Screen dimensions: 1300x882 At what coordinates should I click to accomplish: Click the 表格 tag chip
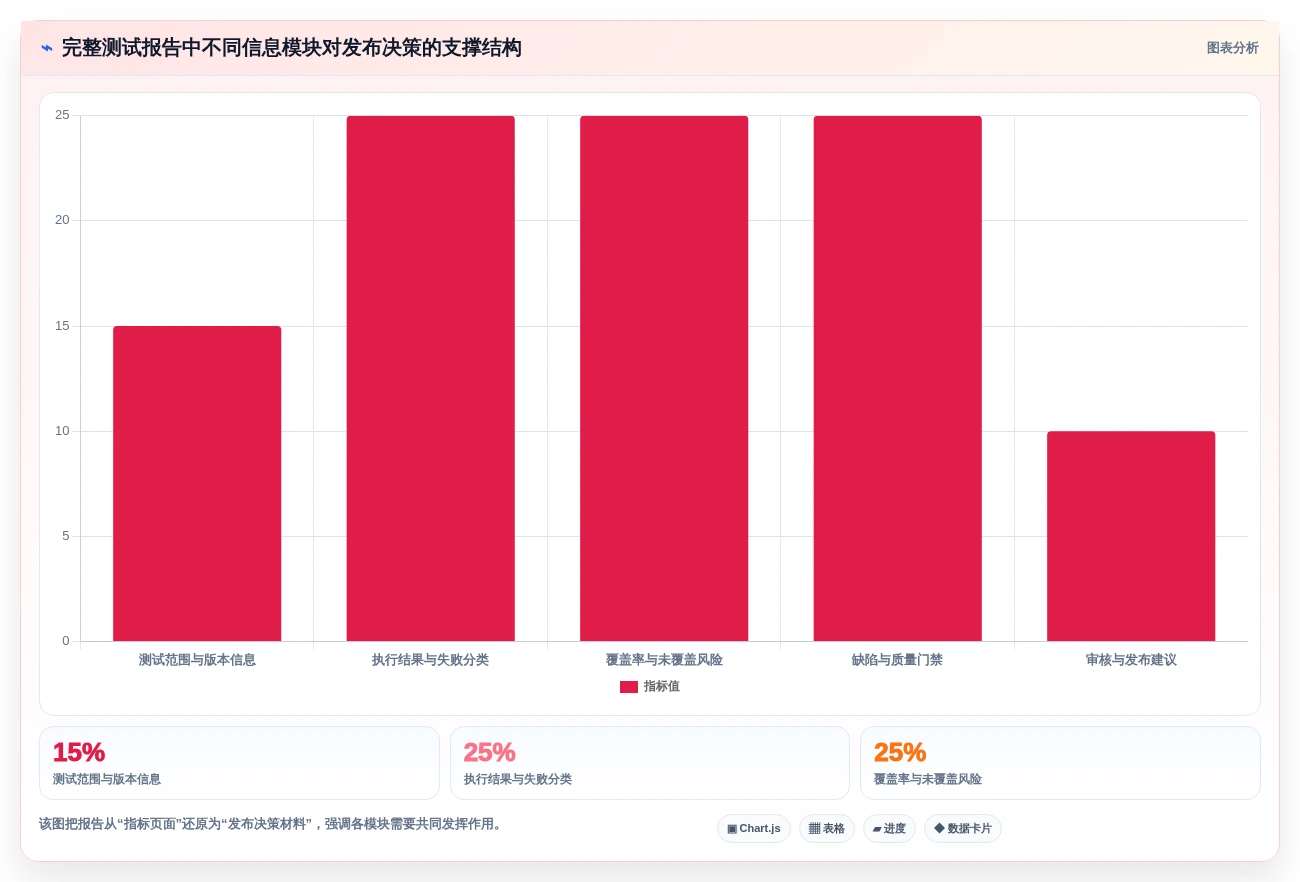[x=827, y=828]
